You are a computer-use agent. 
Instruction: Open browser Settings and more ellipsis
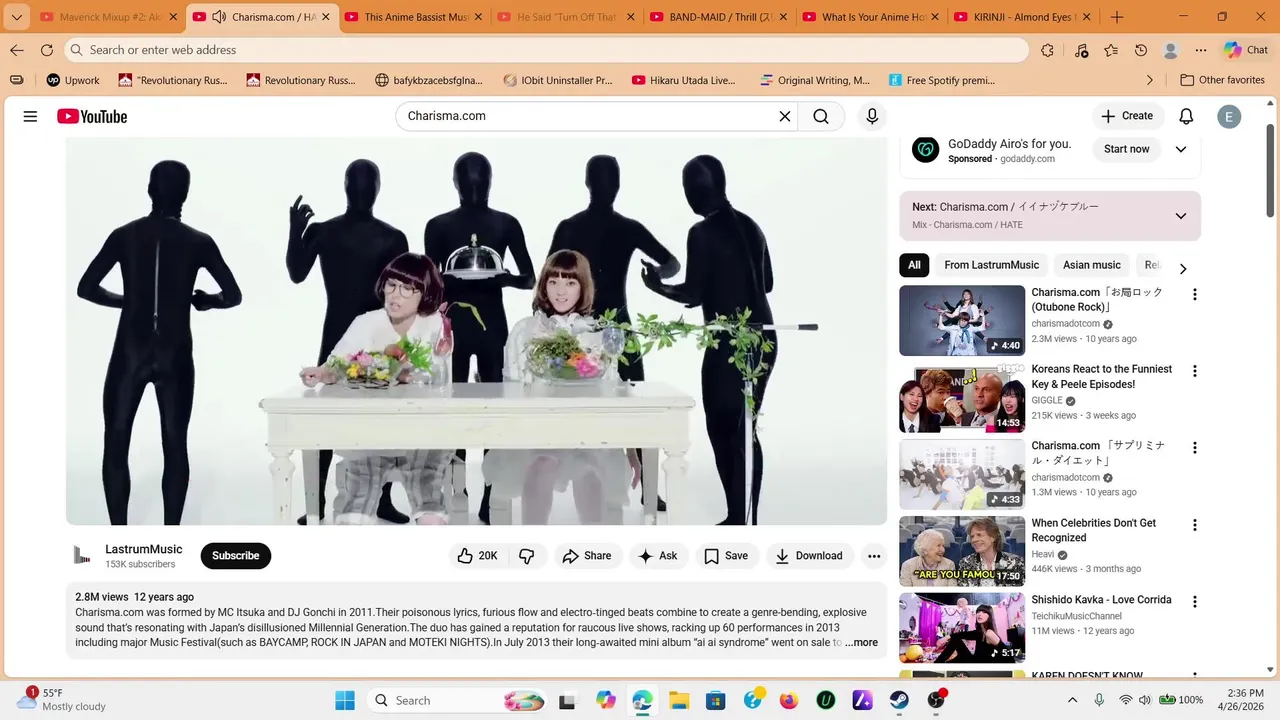point(1201,50)
